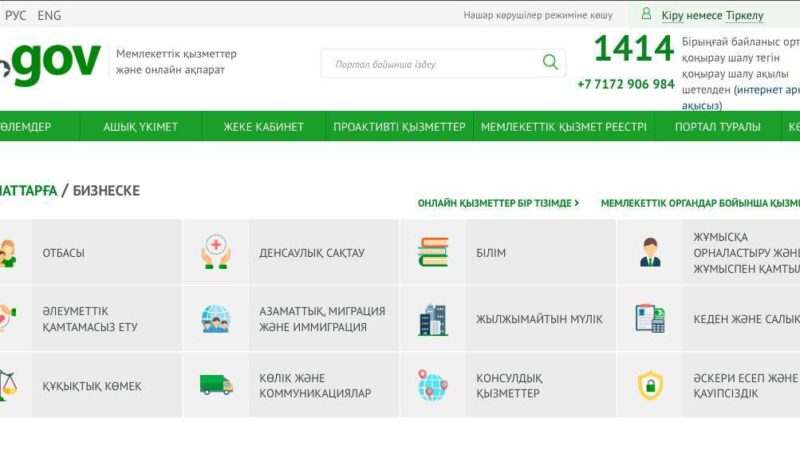Open the Портал туралы menu item
Image resolution: width=800 pixels, height=450 pixels.
(x=717, y=127)
